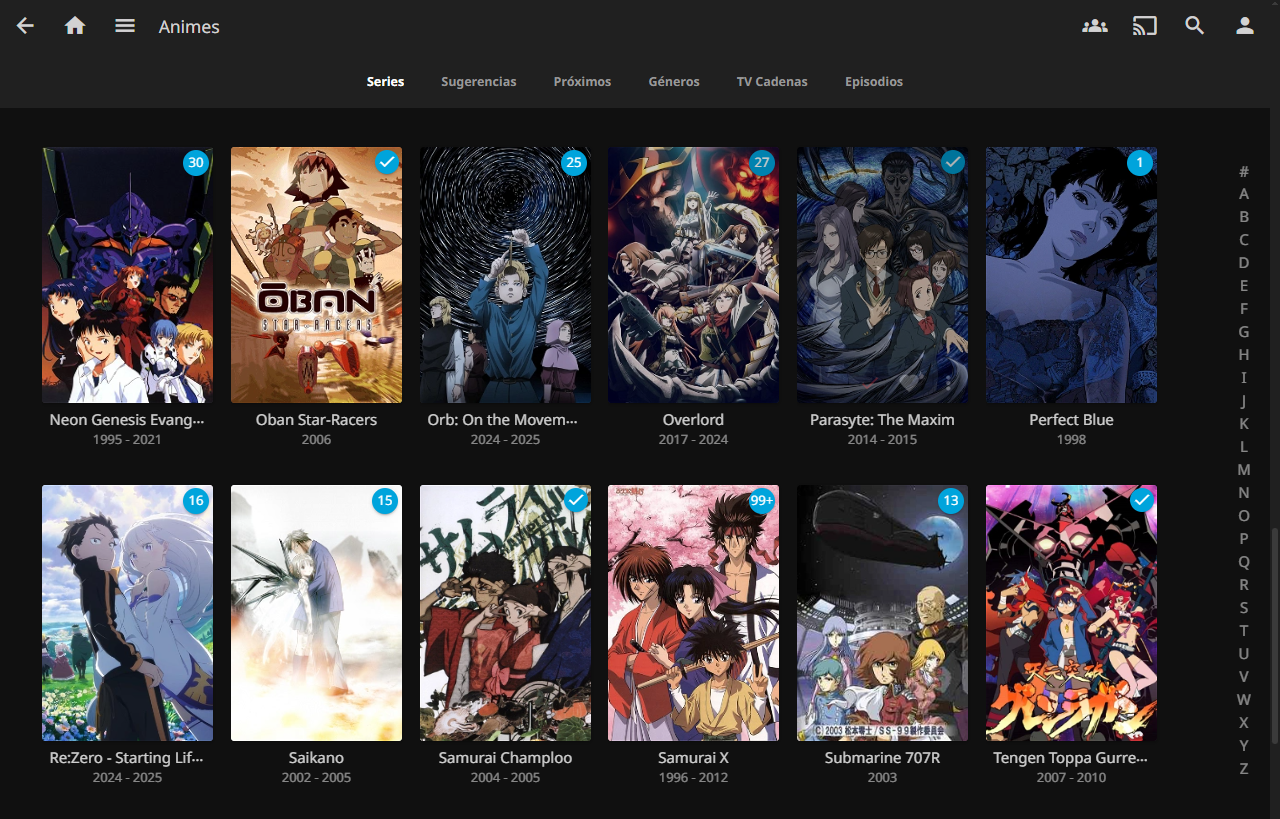This screenshot has width=1280, height=819.
Task: Click the Overlord title link
Action: (x=693, y=420)
